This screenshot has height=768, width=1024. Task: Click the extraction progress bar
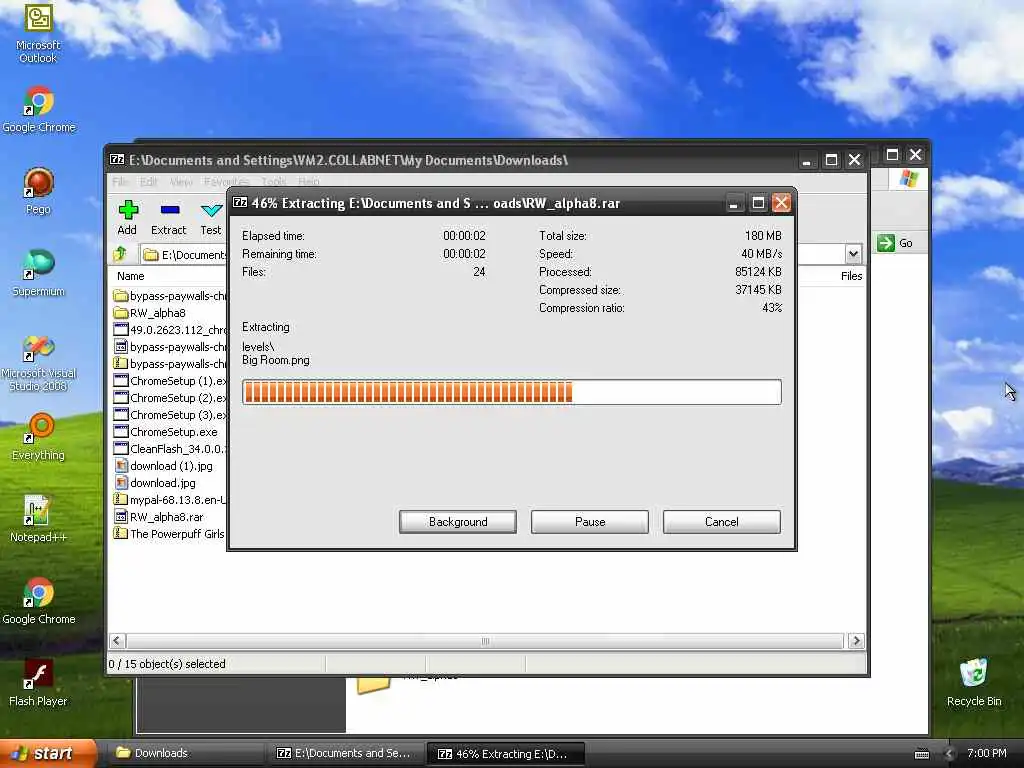point(511,392)
